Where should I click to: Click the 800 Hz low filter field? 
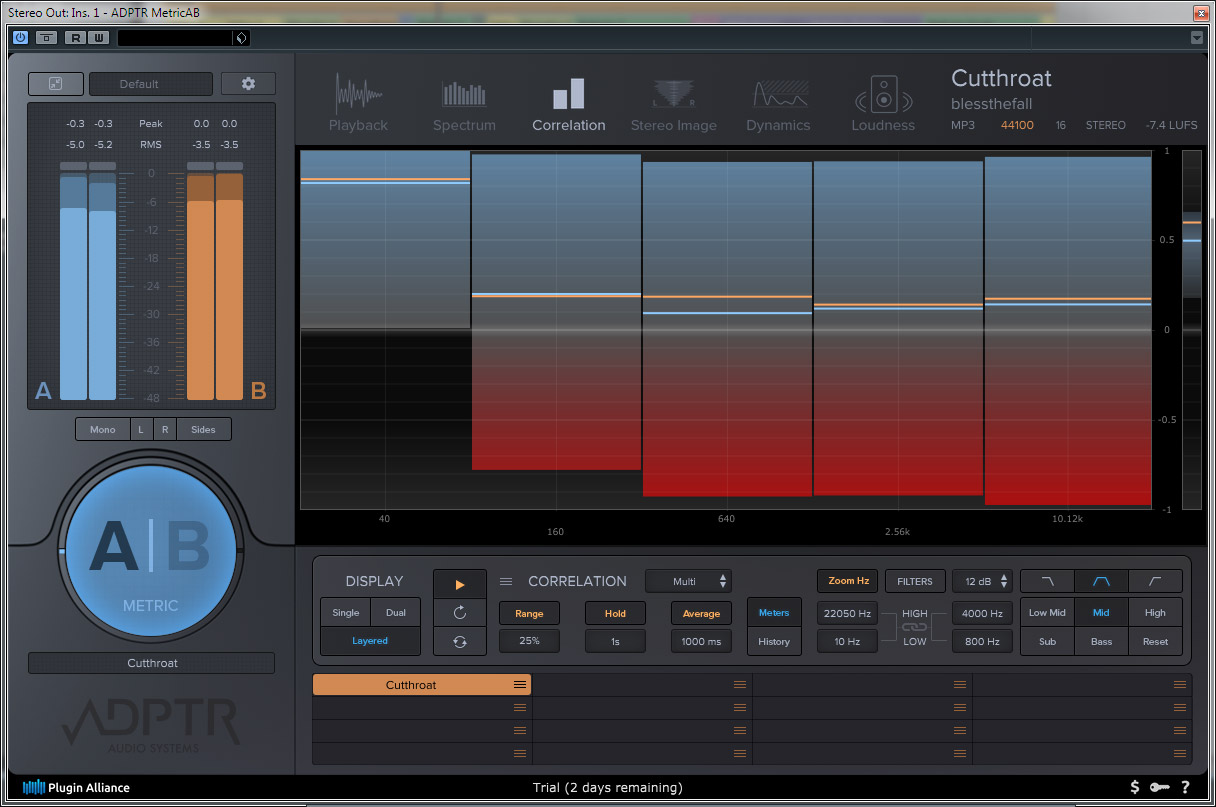pyautogui.click(x=982, y=641)
